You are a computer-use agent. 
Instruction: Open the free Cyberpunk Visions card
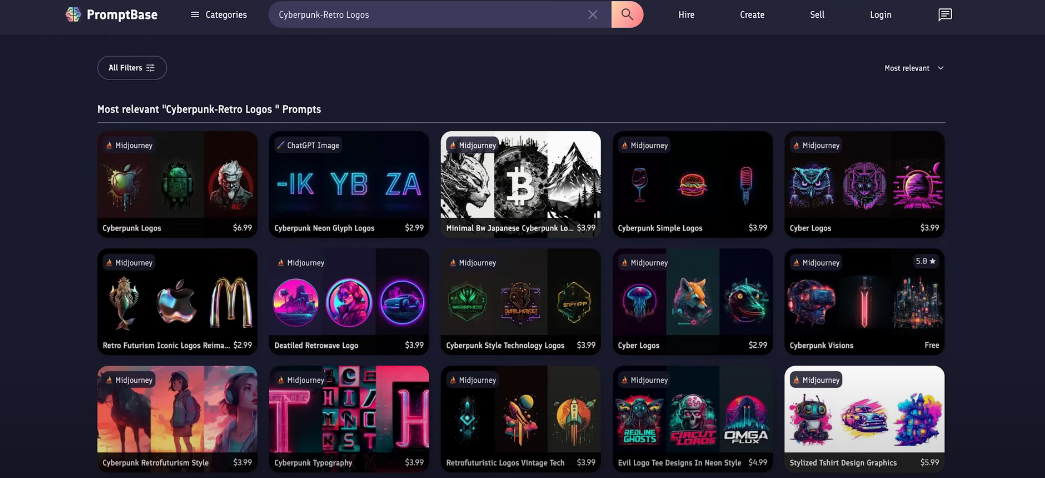tap(864, 301)
